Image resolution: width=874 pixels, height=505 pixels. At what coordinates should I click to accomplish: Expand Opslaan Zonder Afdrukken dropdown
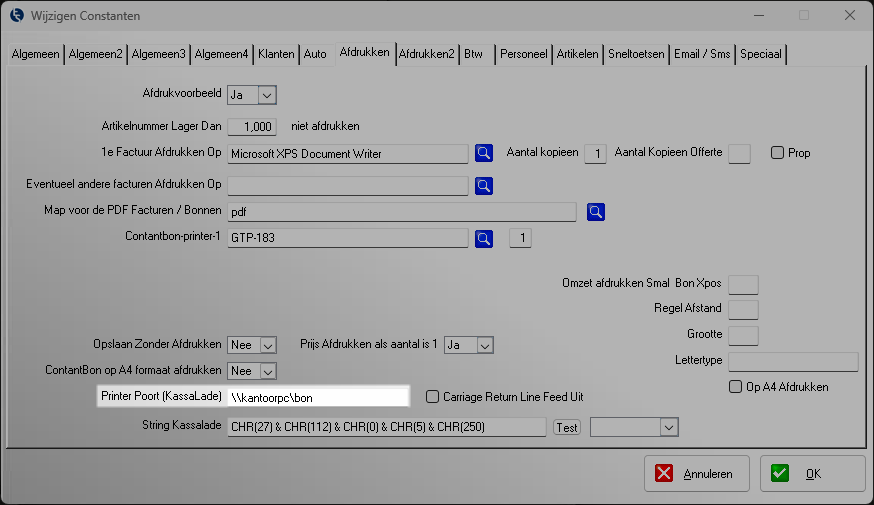pos(267,345)
